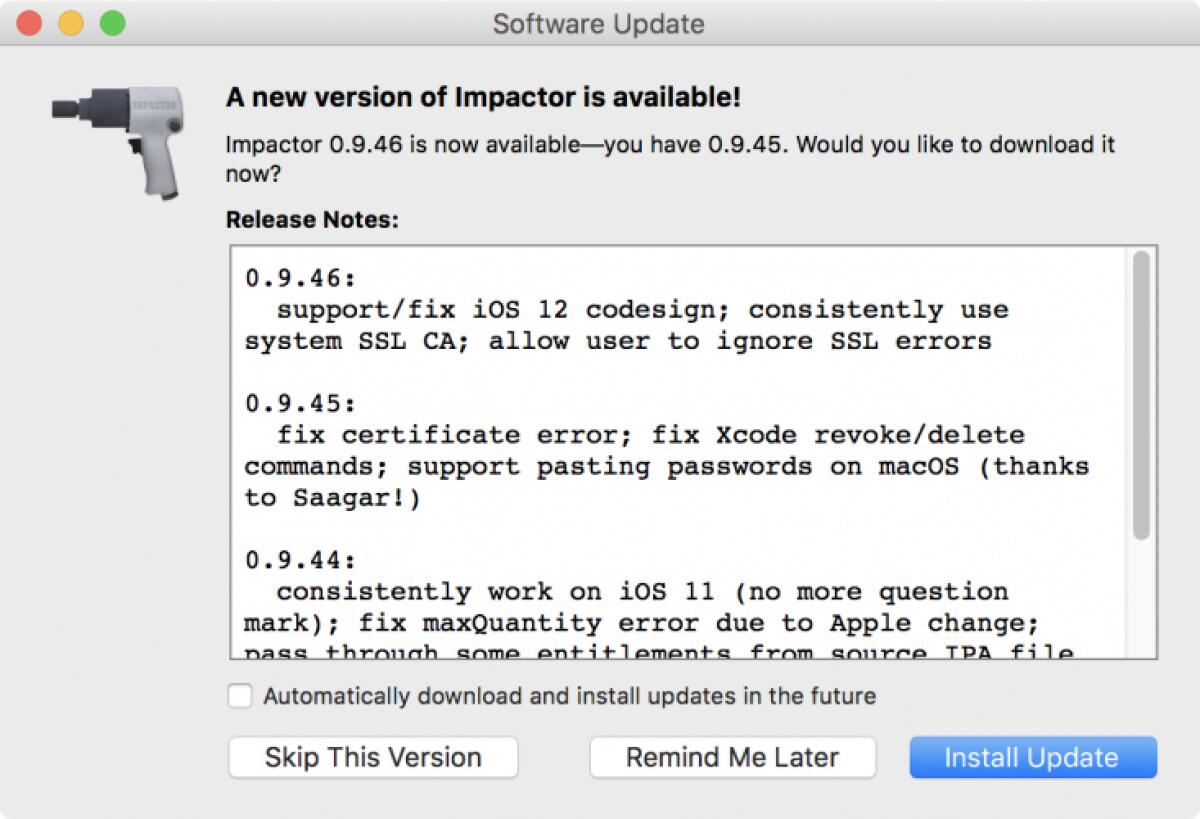Enable automatic download and install of updates
Viewport: 1200px width, 819px height.
pyautogui.click(x=240, y=696)
